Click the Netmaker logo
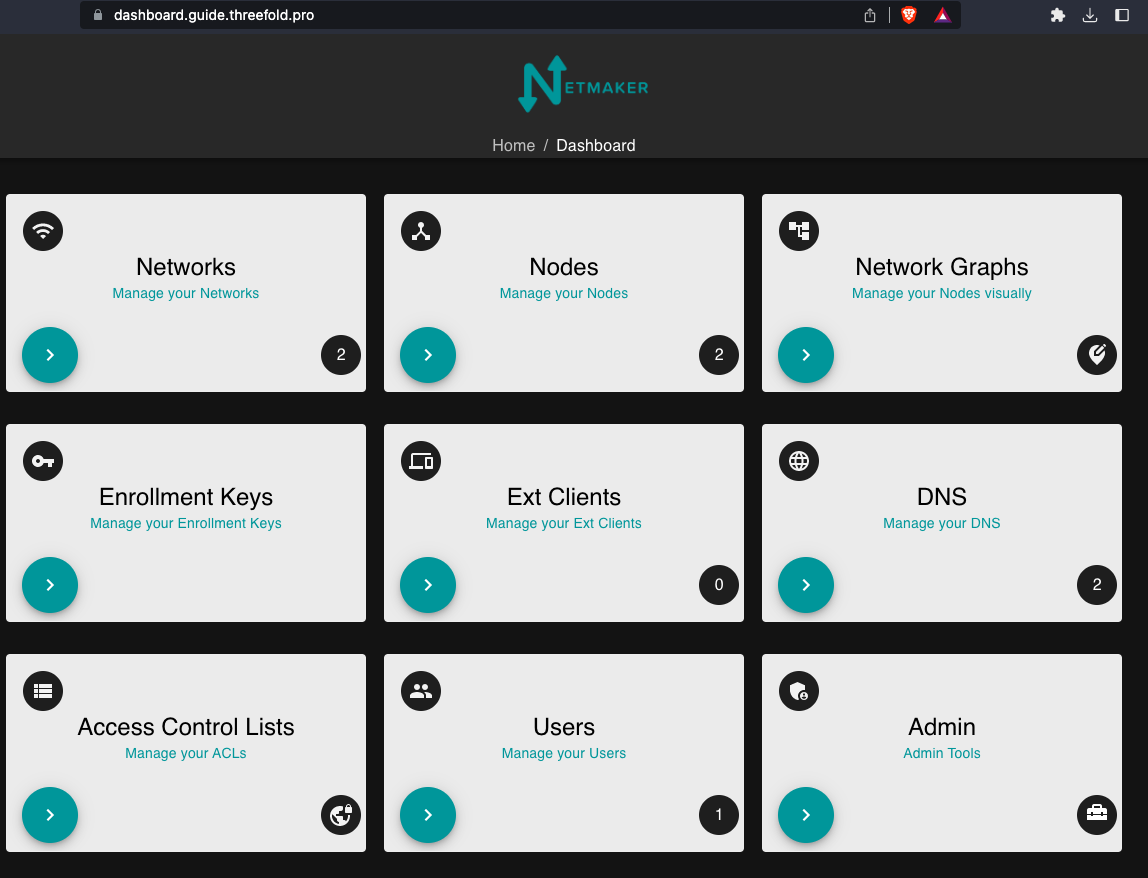This screenshot has height=878, width=1148. [x=583, y=84]
